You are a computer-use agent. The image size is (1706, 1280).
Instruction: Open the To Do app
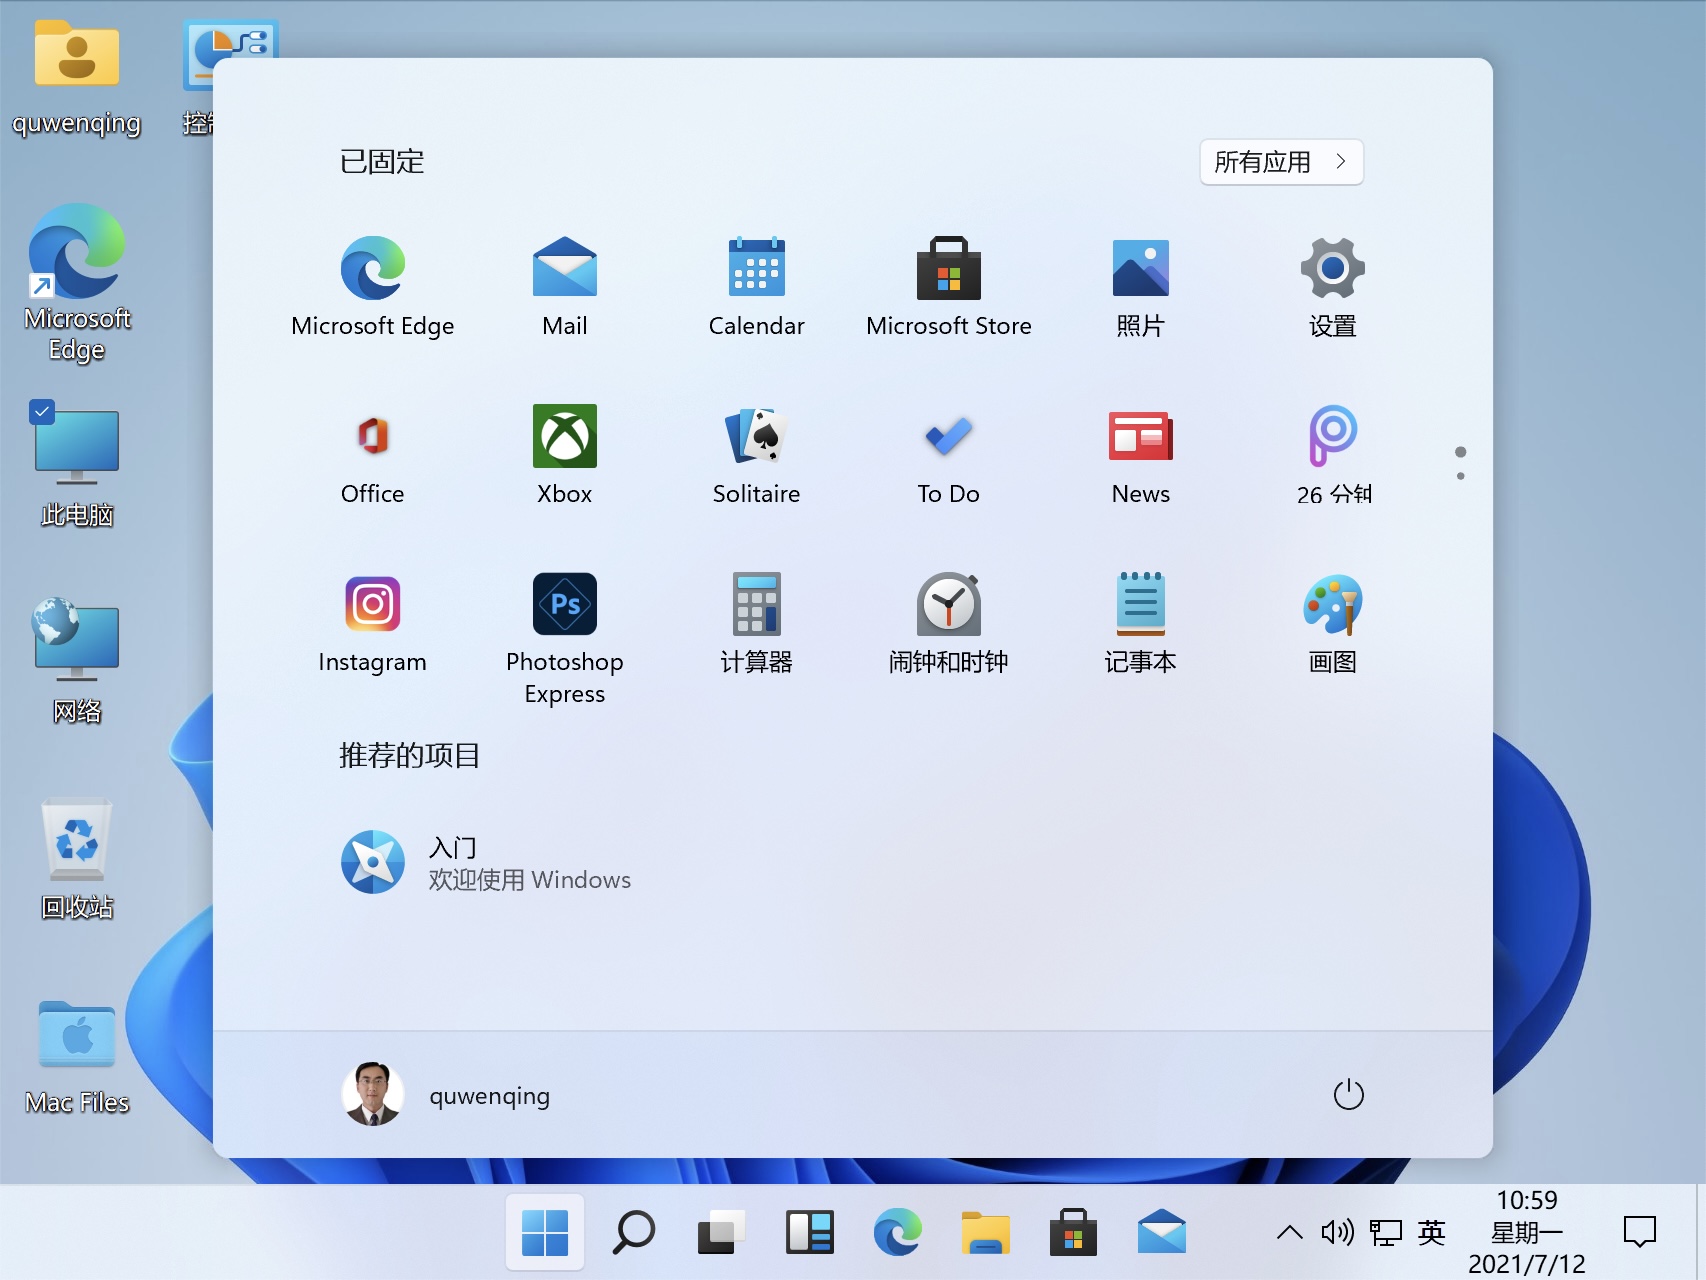(948, 455)
